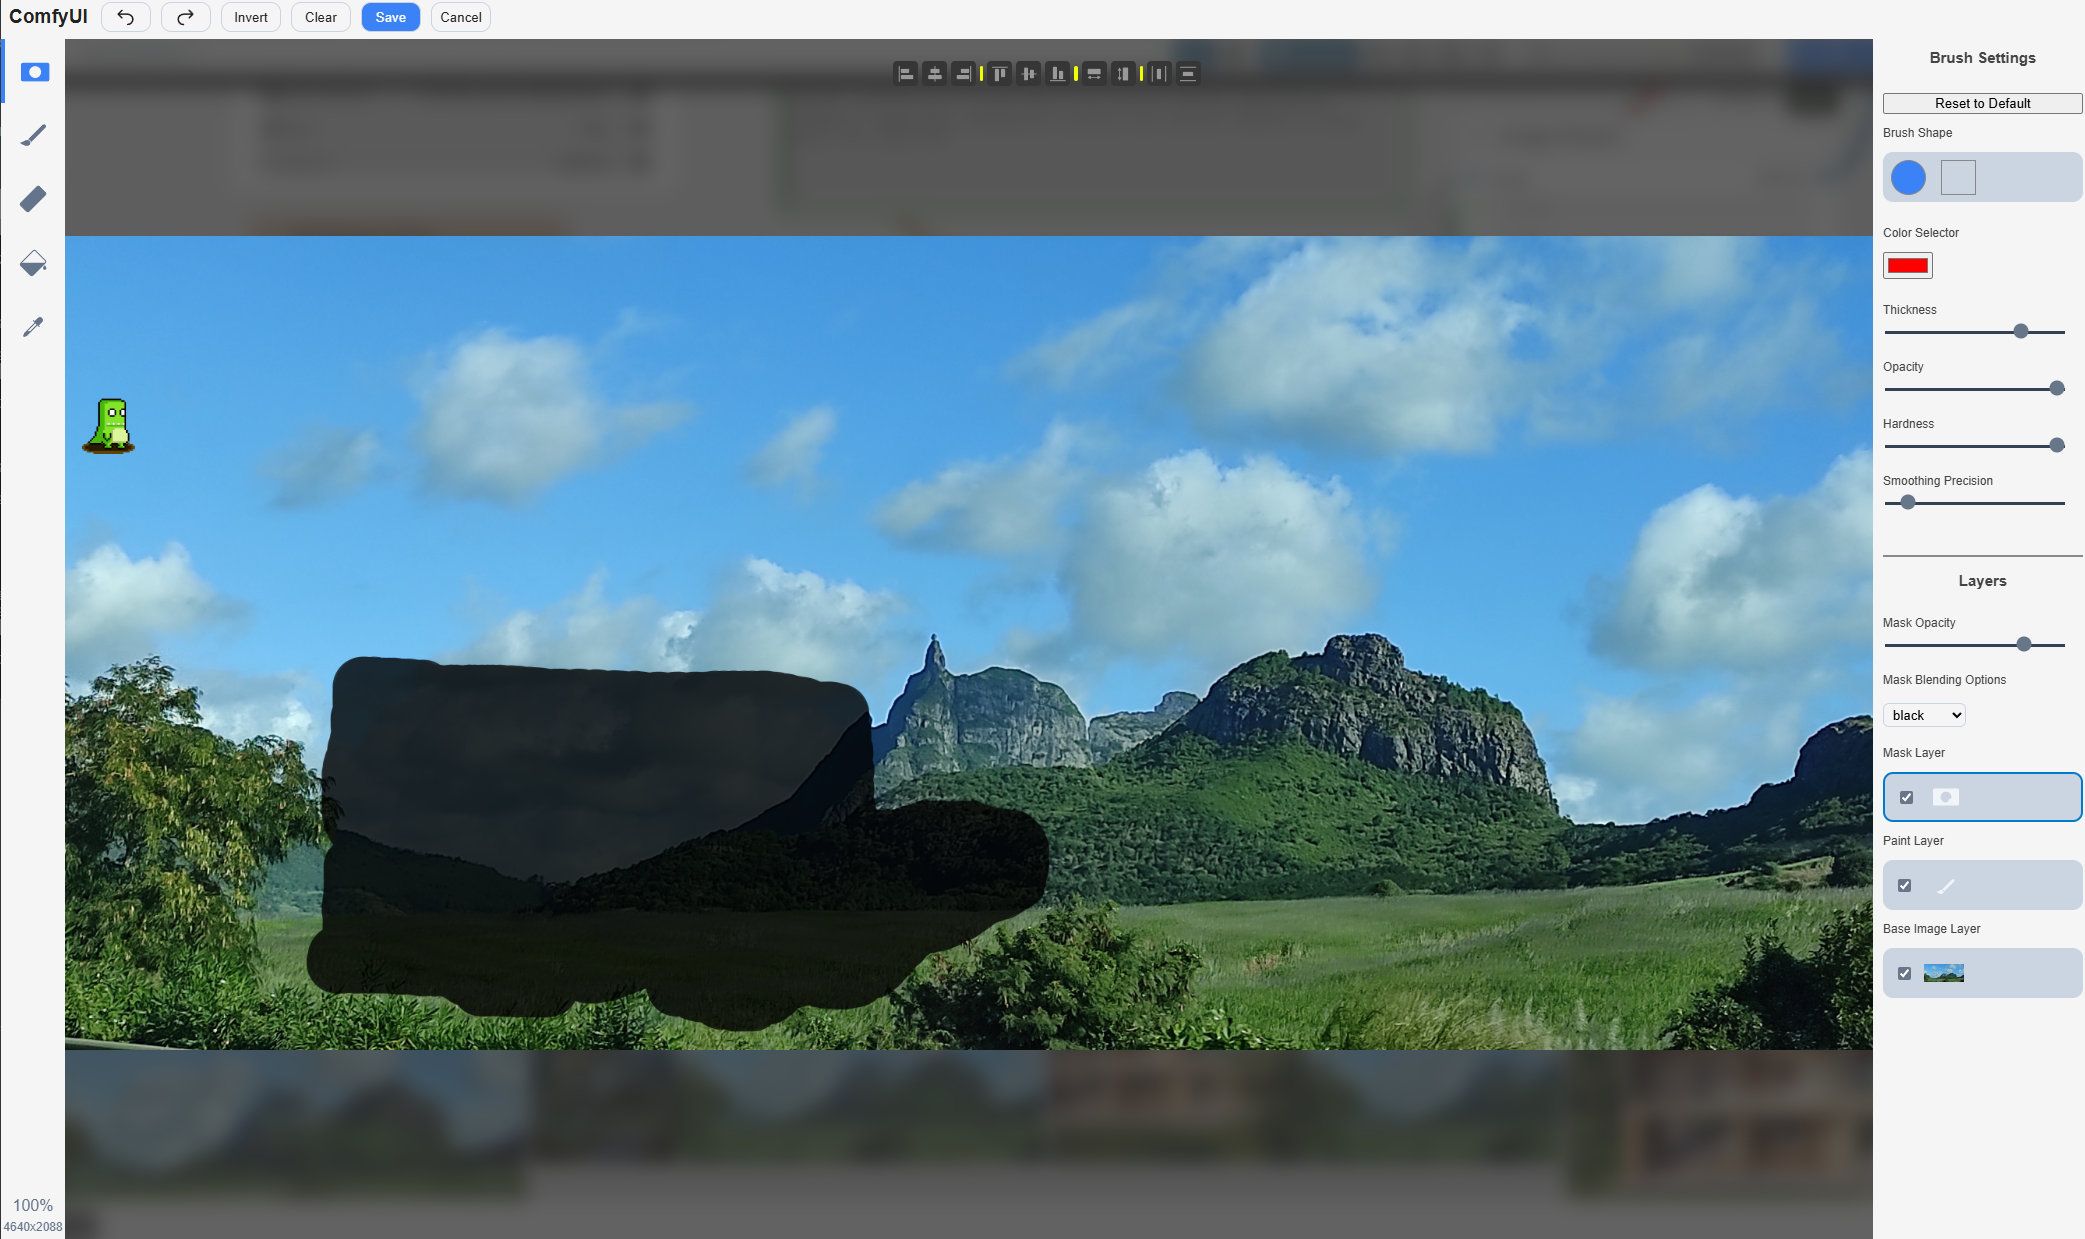Click the Clear button
Image resolution: width=2085 pixels, height=1239 pixels.
click(321, 17)
